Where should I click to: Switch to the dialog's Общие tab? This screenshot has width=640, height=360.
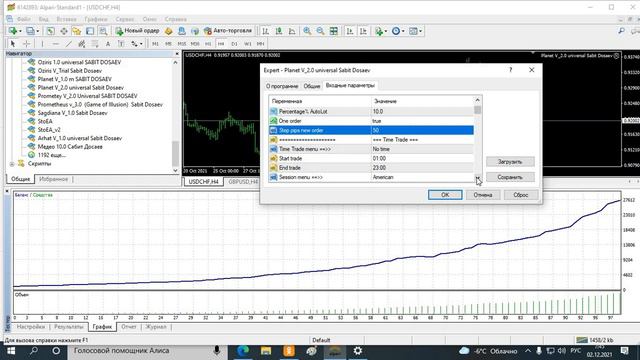(311, 86)
